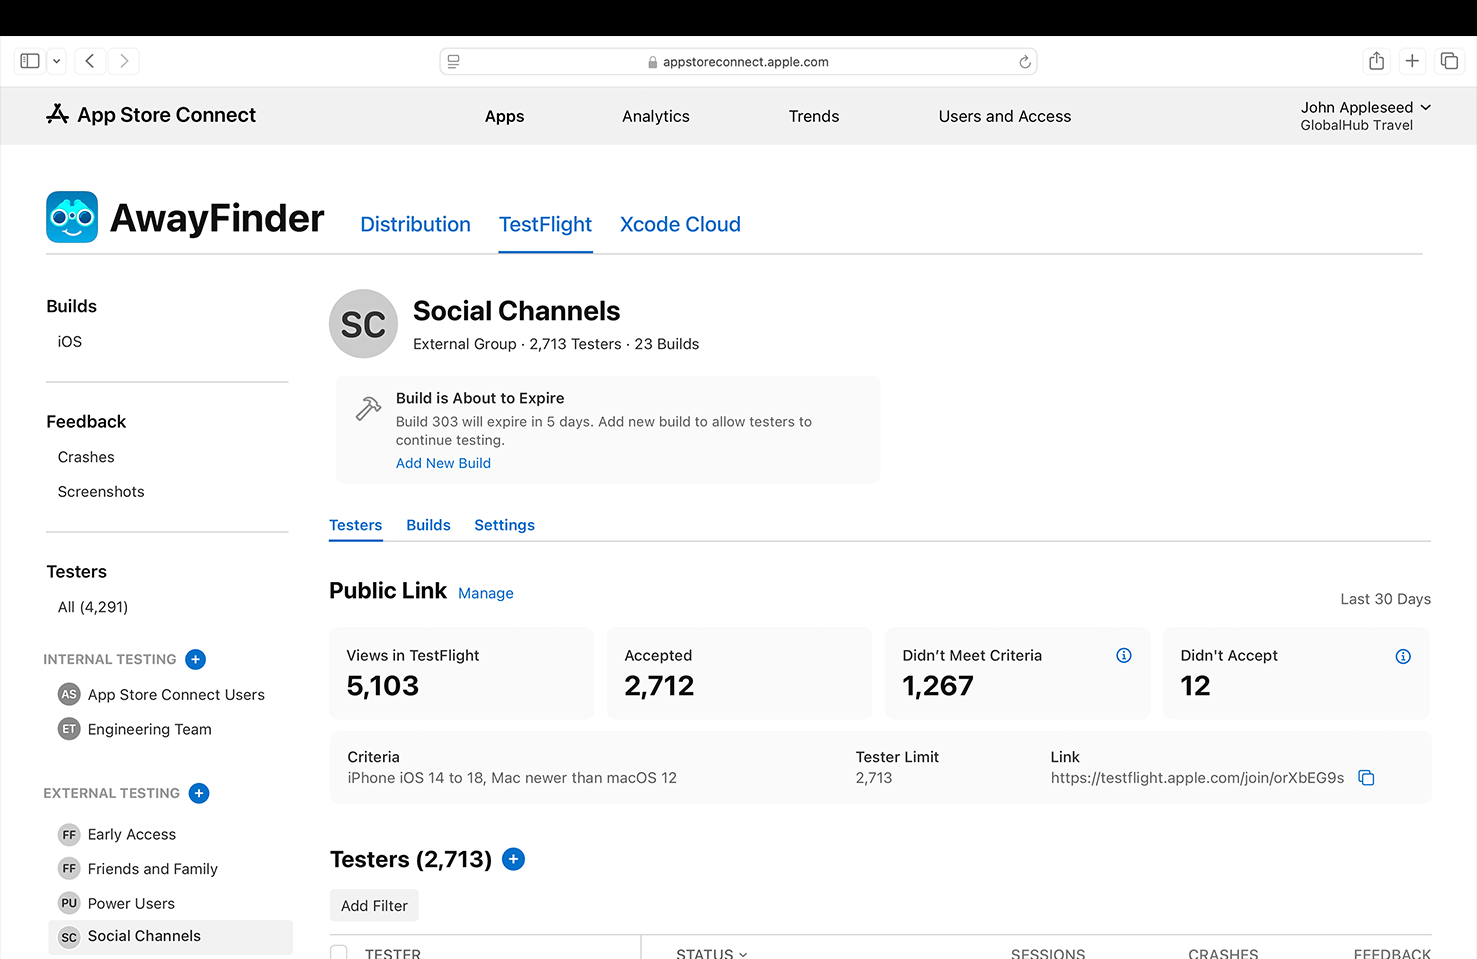Add testers using the plus icon
1477x959 pixels.
pos(513,859)
